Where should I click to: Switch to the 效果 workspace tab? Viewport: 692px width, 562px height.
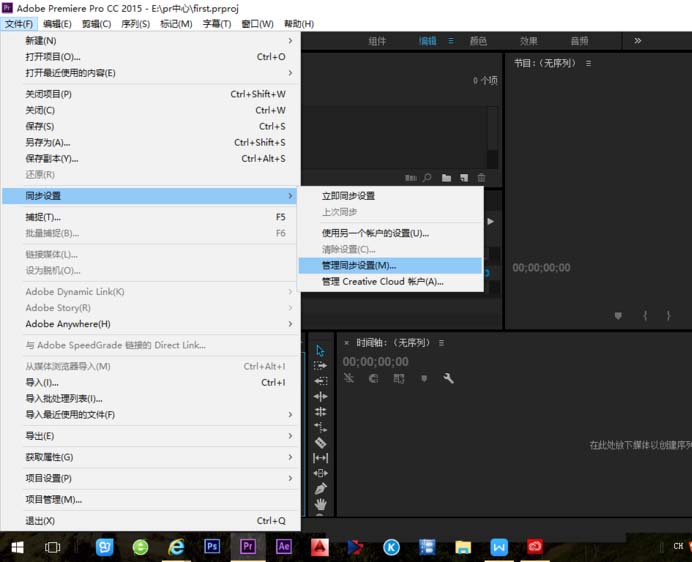528,41
